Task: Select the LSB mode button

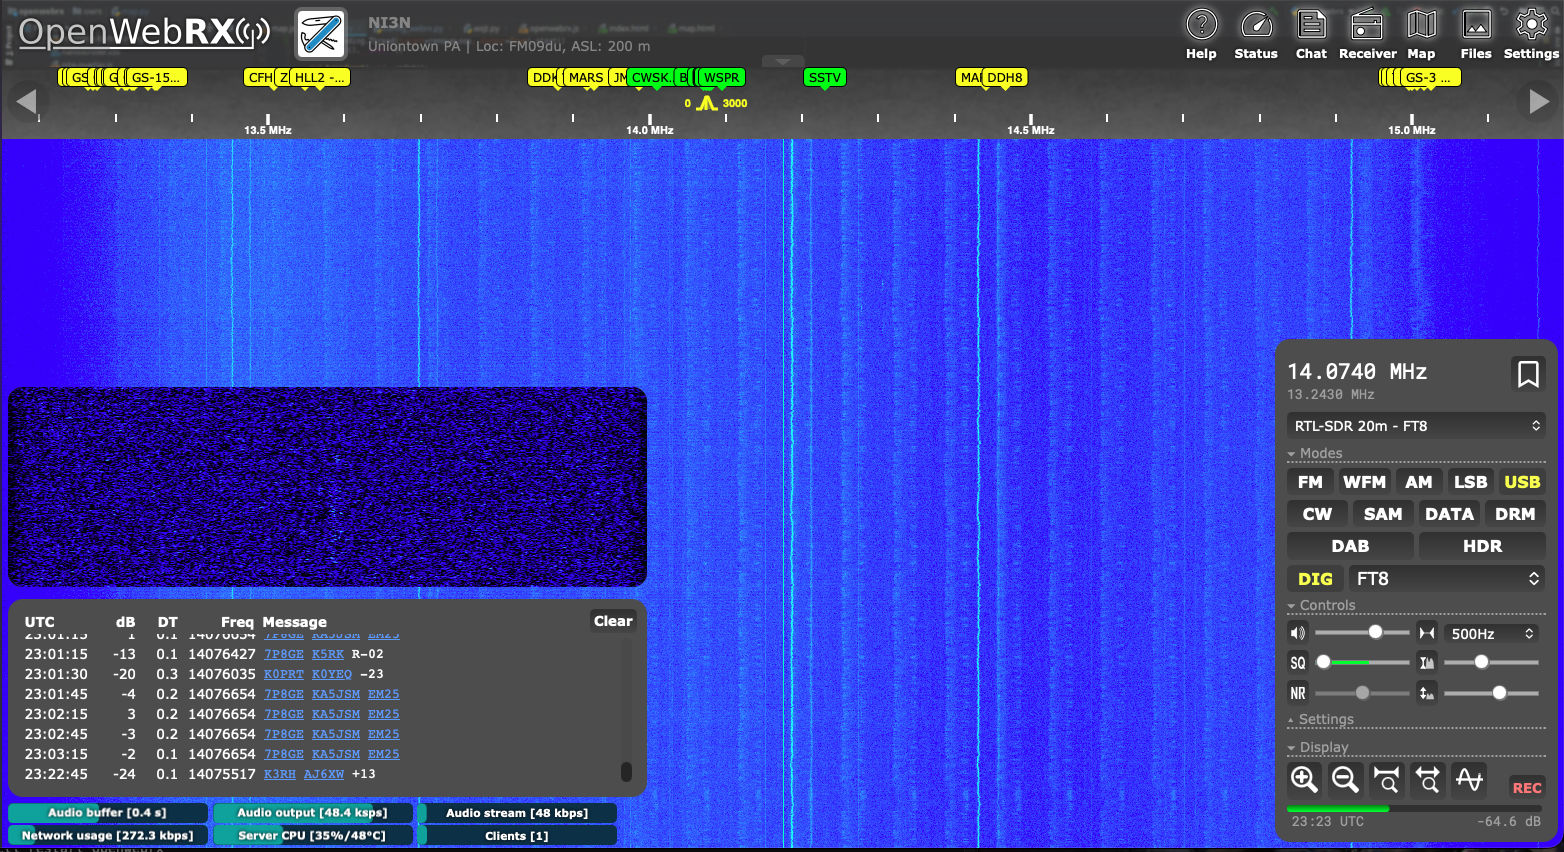Action: point(1470,482)
